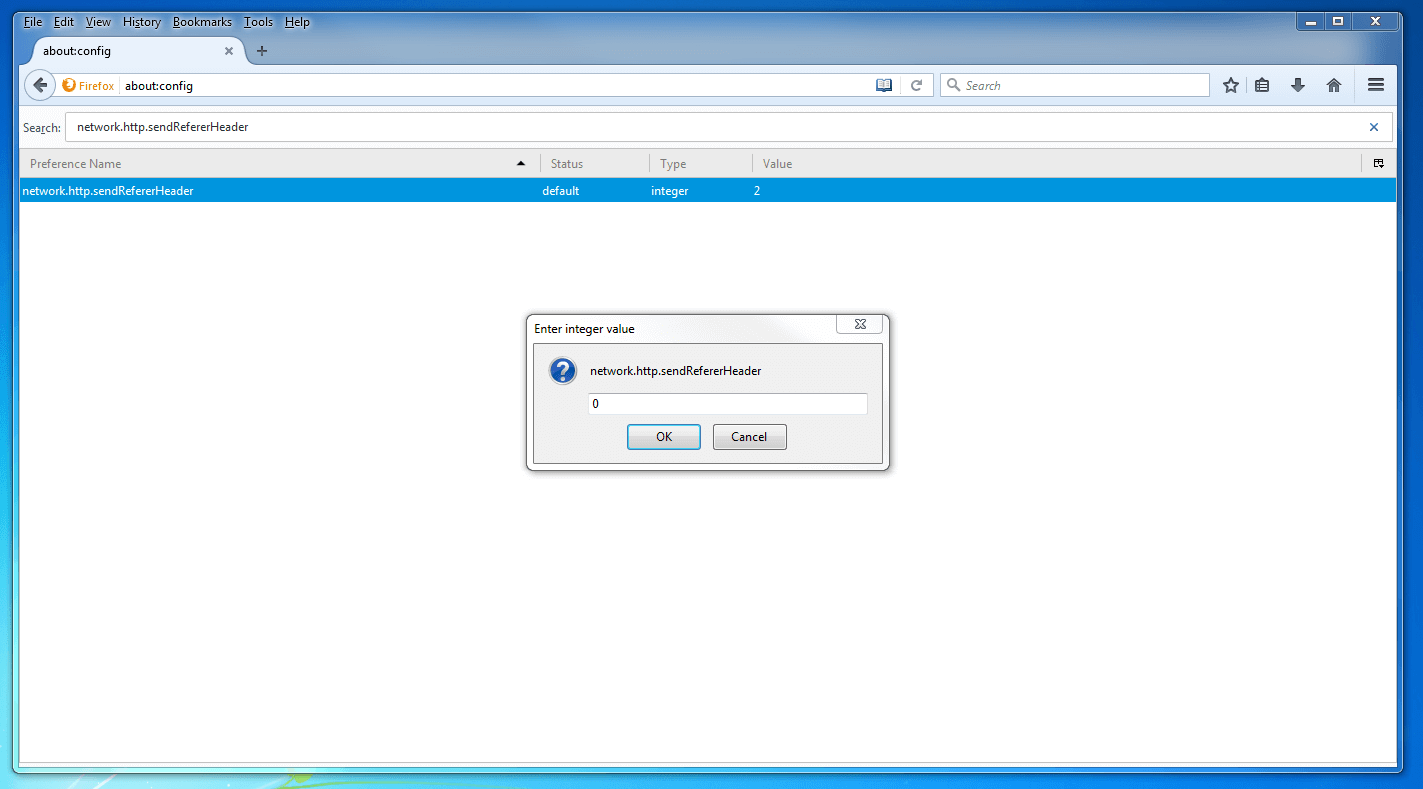Show bookmarks list icon in toolbar
This screenshot has height=789, width=1423.
(x=1262, y=86)
